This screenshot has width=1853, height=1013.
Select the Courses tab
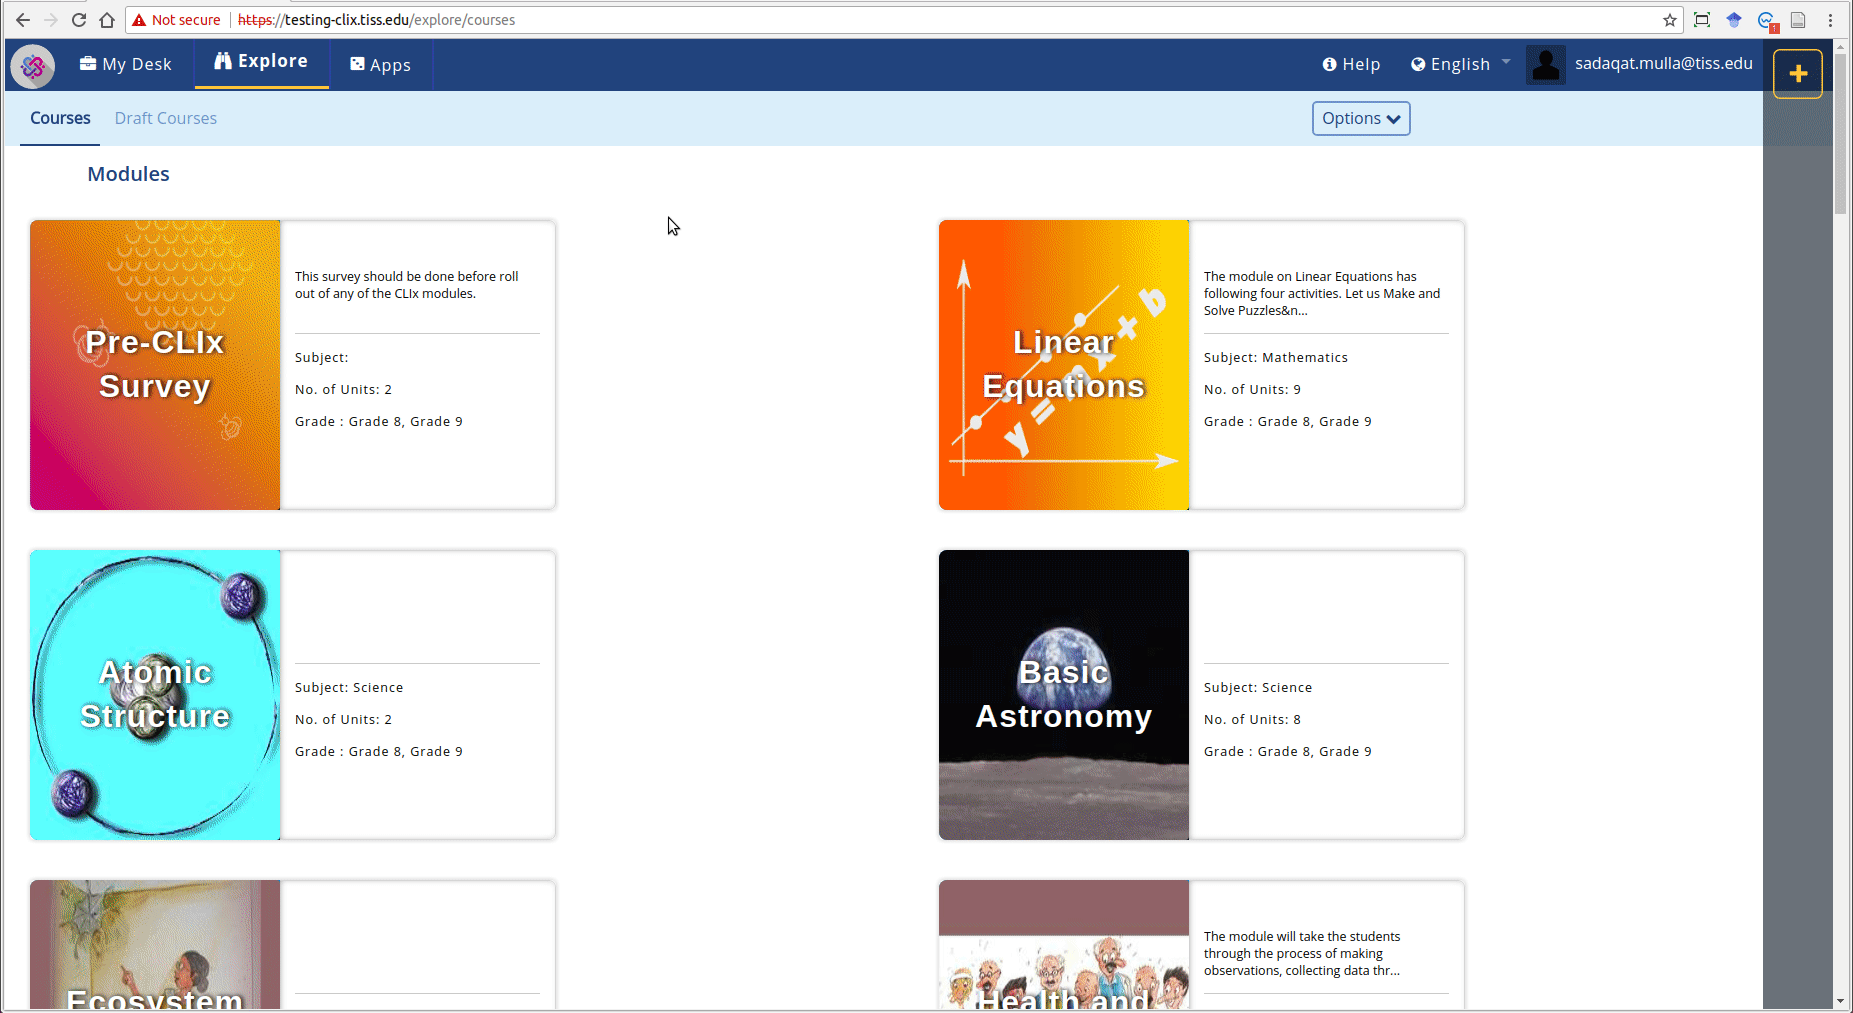click(60, 118)
